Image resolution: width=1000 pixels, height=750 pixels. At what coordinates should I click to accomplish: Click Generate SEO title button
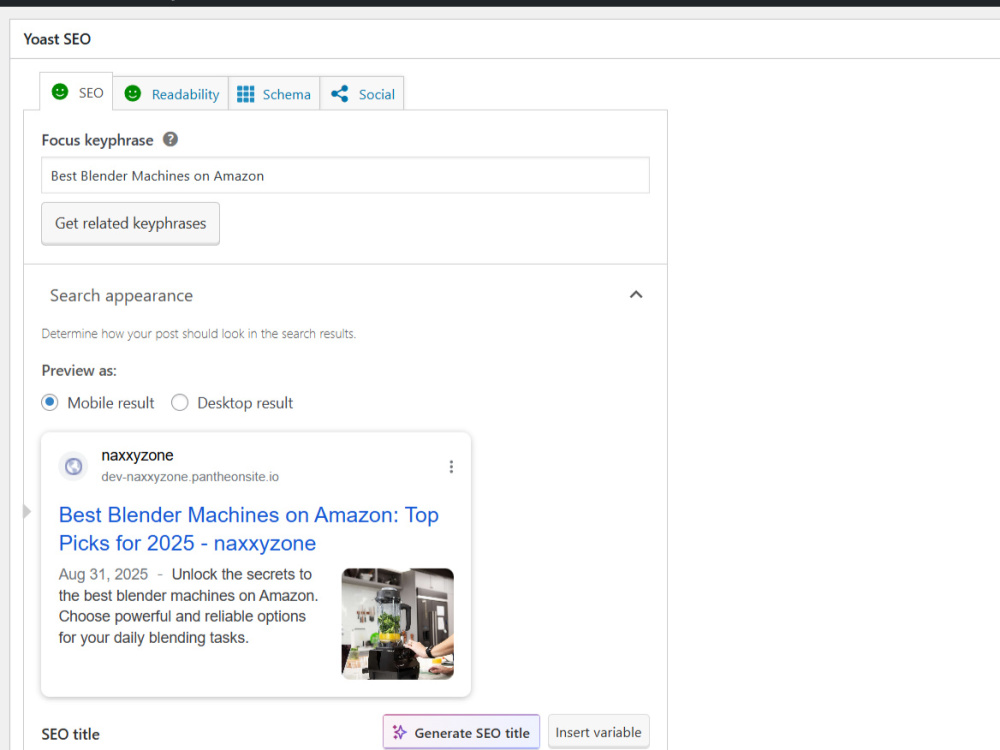coord(461,733)
